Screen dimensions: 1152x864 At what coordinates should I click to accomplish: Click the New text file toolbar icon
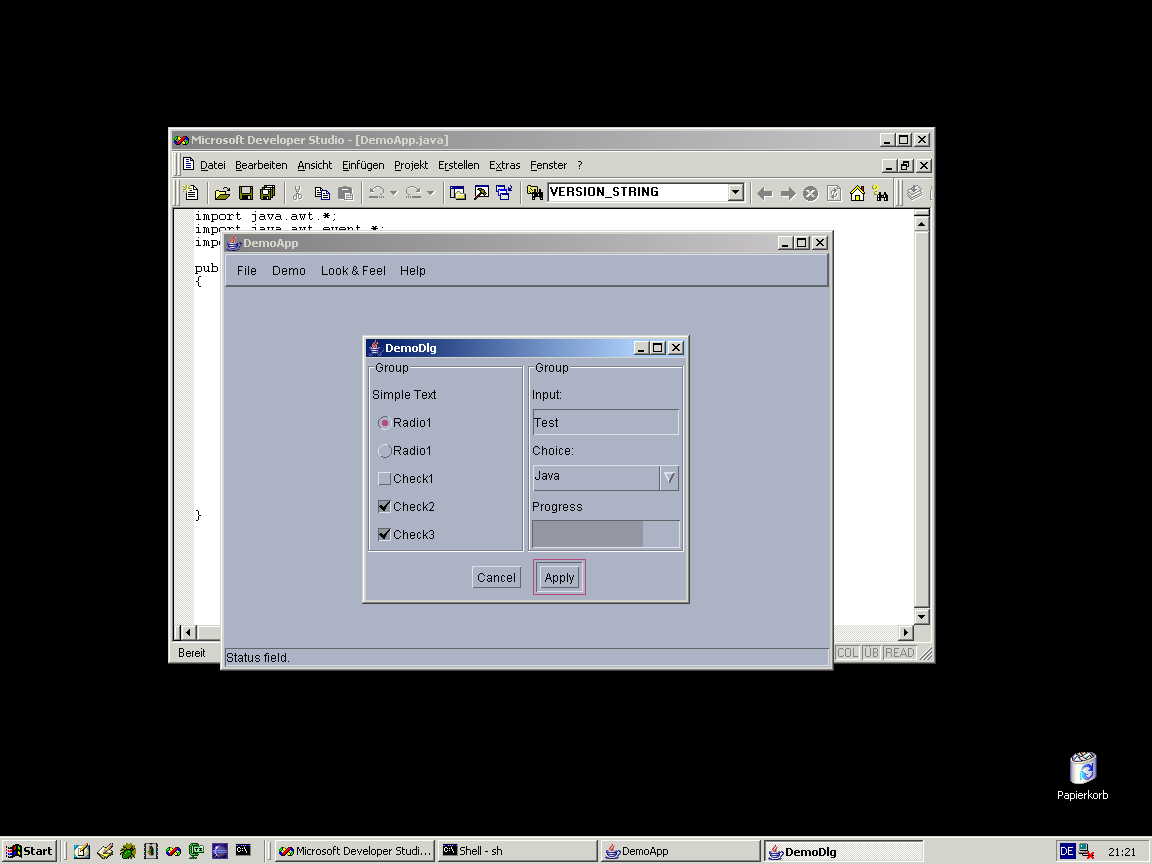pyautogui.click(x=192, y=193)
